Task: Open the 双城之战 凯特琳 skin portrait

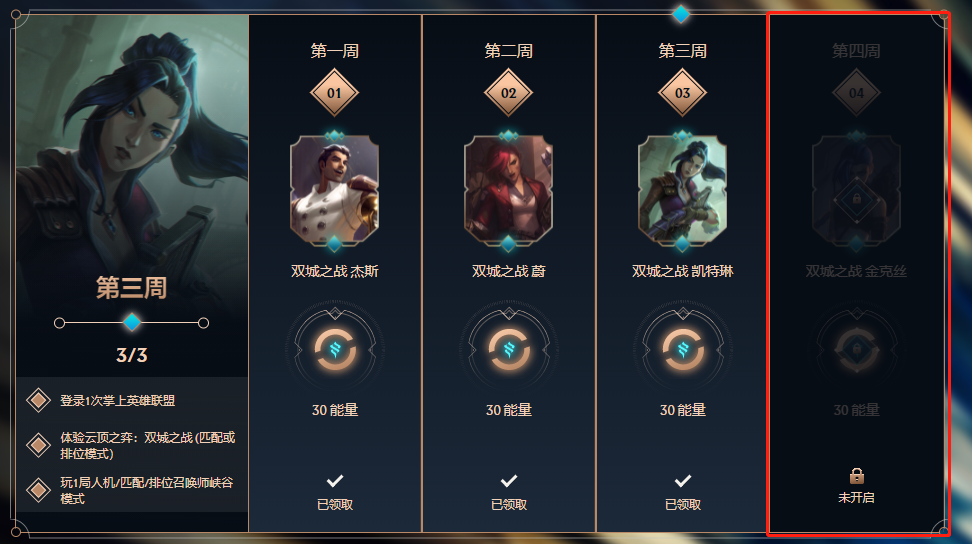Action: [x=682, y=190]
